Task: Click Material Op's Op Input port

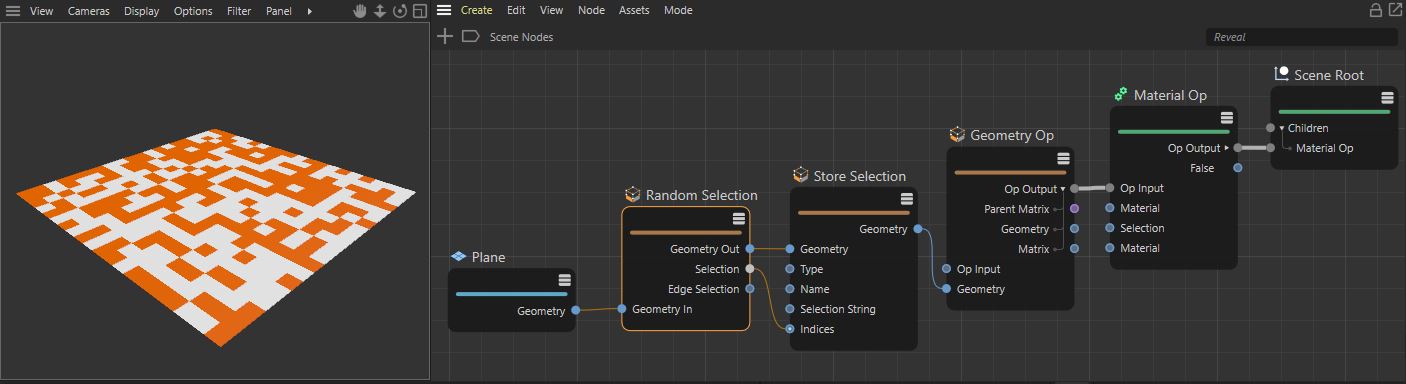Action: 1109,188
